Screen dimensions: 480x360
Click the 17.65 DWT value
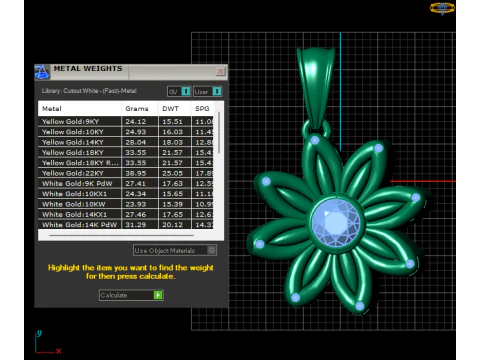coord(172,215)
